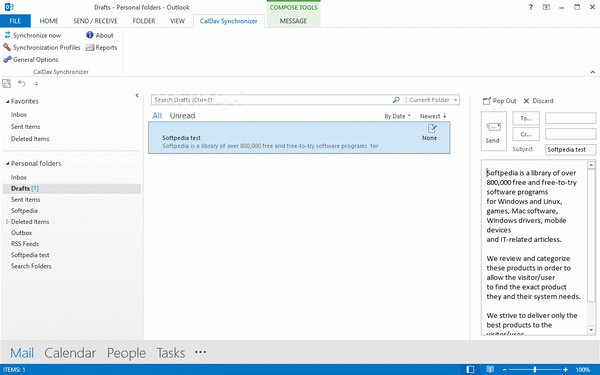Switch to the MESSAGE compose tab
Image resolution: width=600 pixels, height=375 pixels.
coord(293,21)
